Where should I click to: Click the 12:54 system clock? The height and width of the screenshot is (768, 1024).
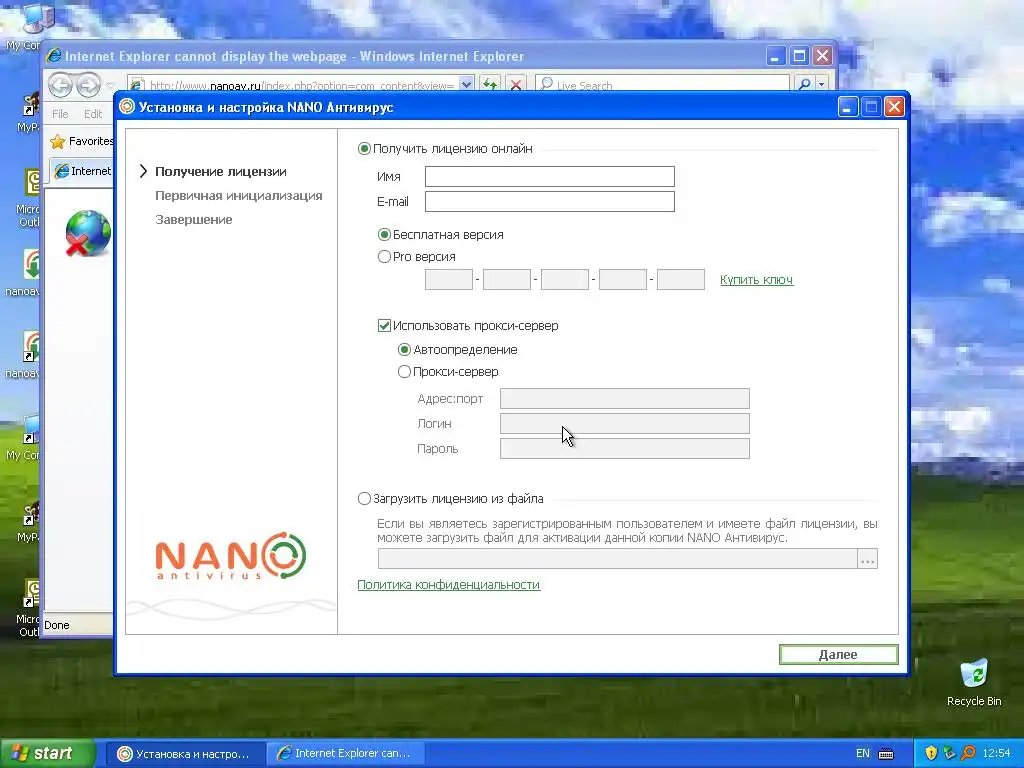point(996,754)
